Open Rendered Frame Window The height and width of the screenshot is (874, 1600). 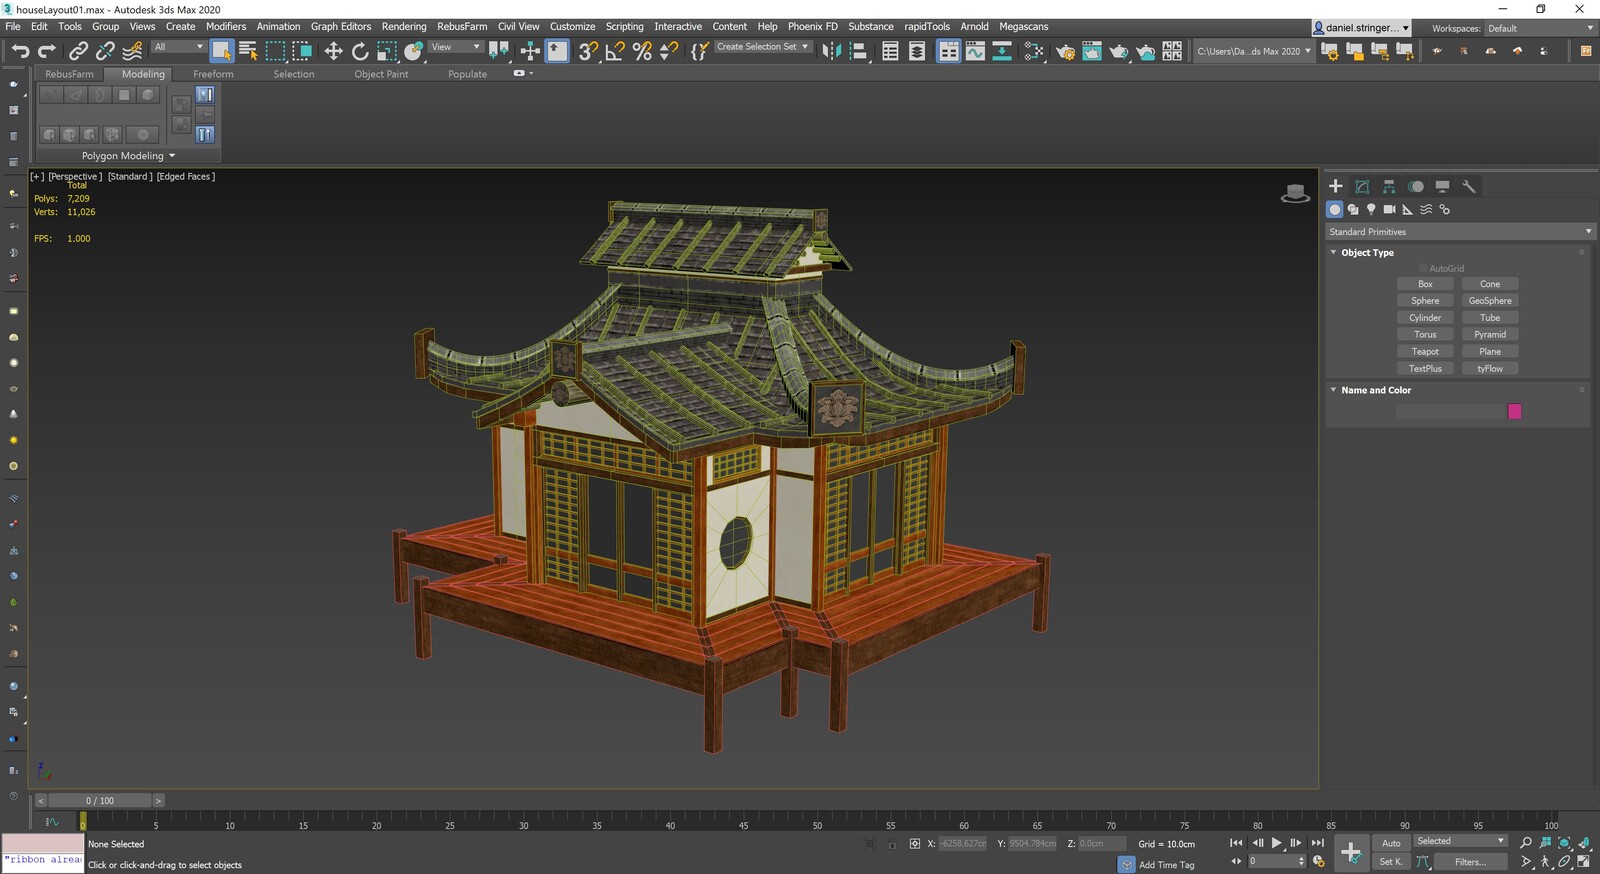[1092, 51]
